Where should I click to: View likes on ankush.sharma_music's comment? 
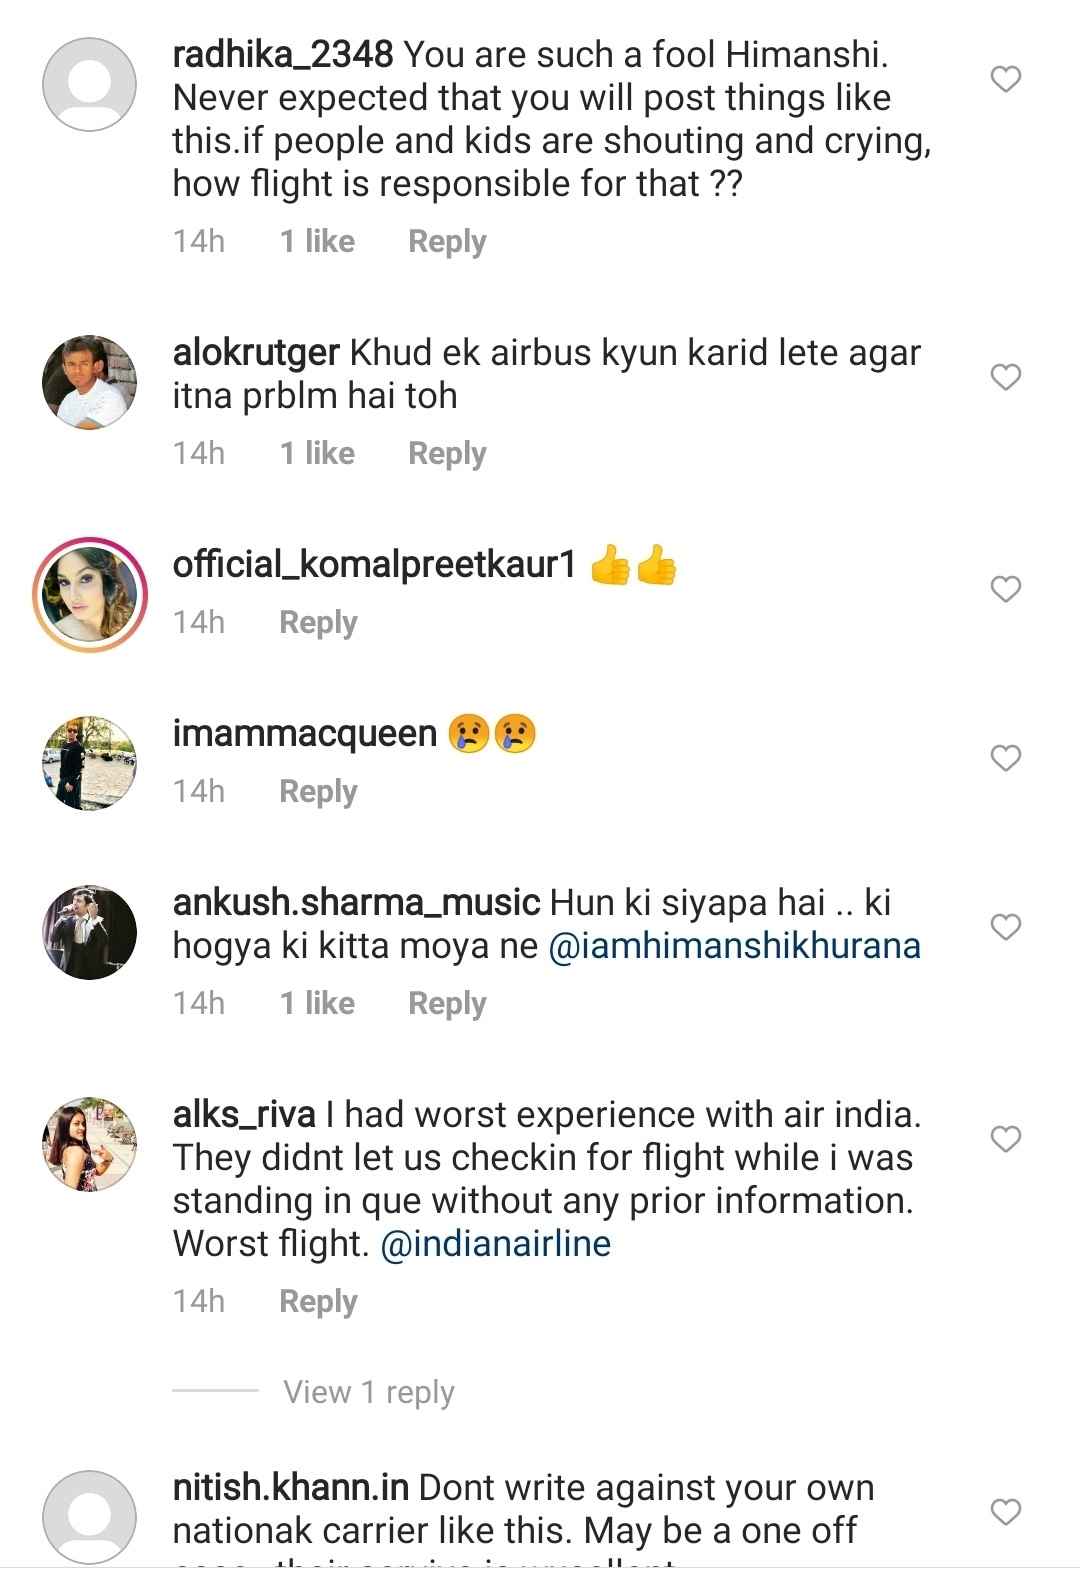317,1004
